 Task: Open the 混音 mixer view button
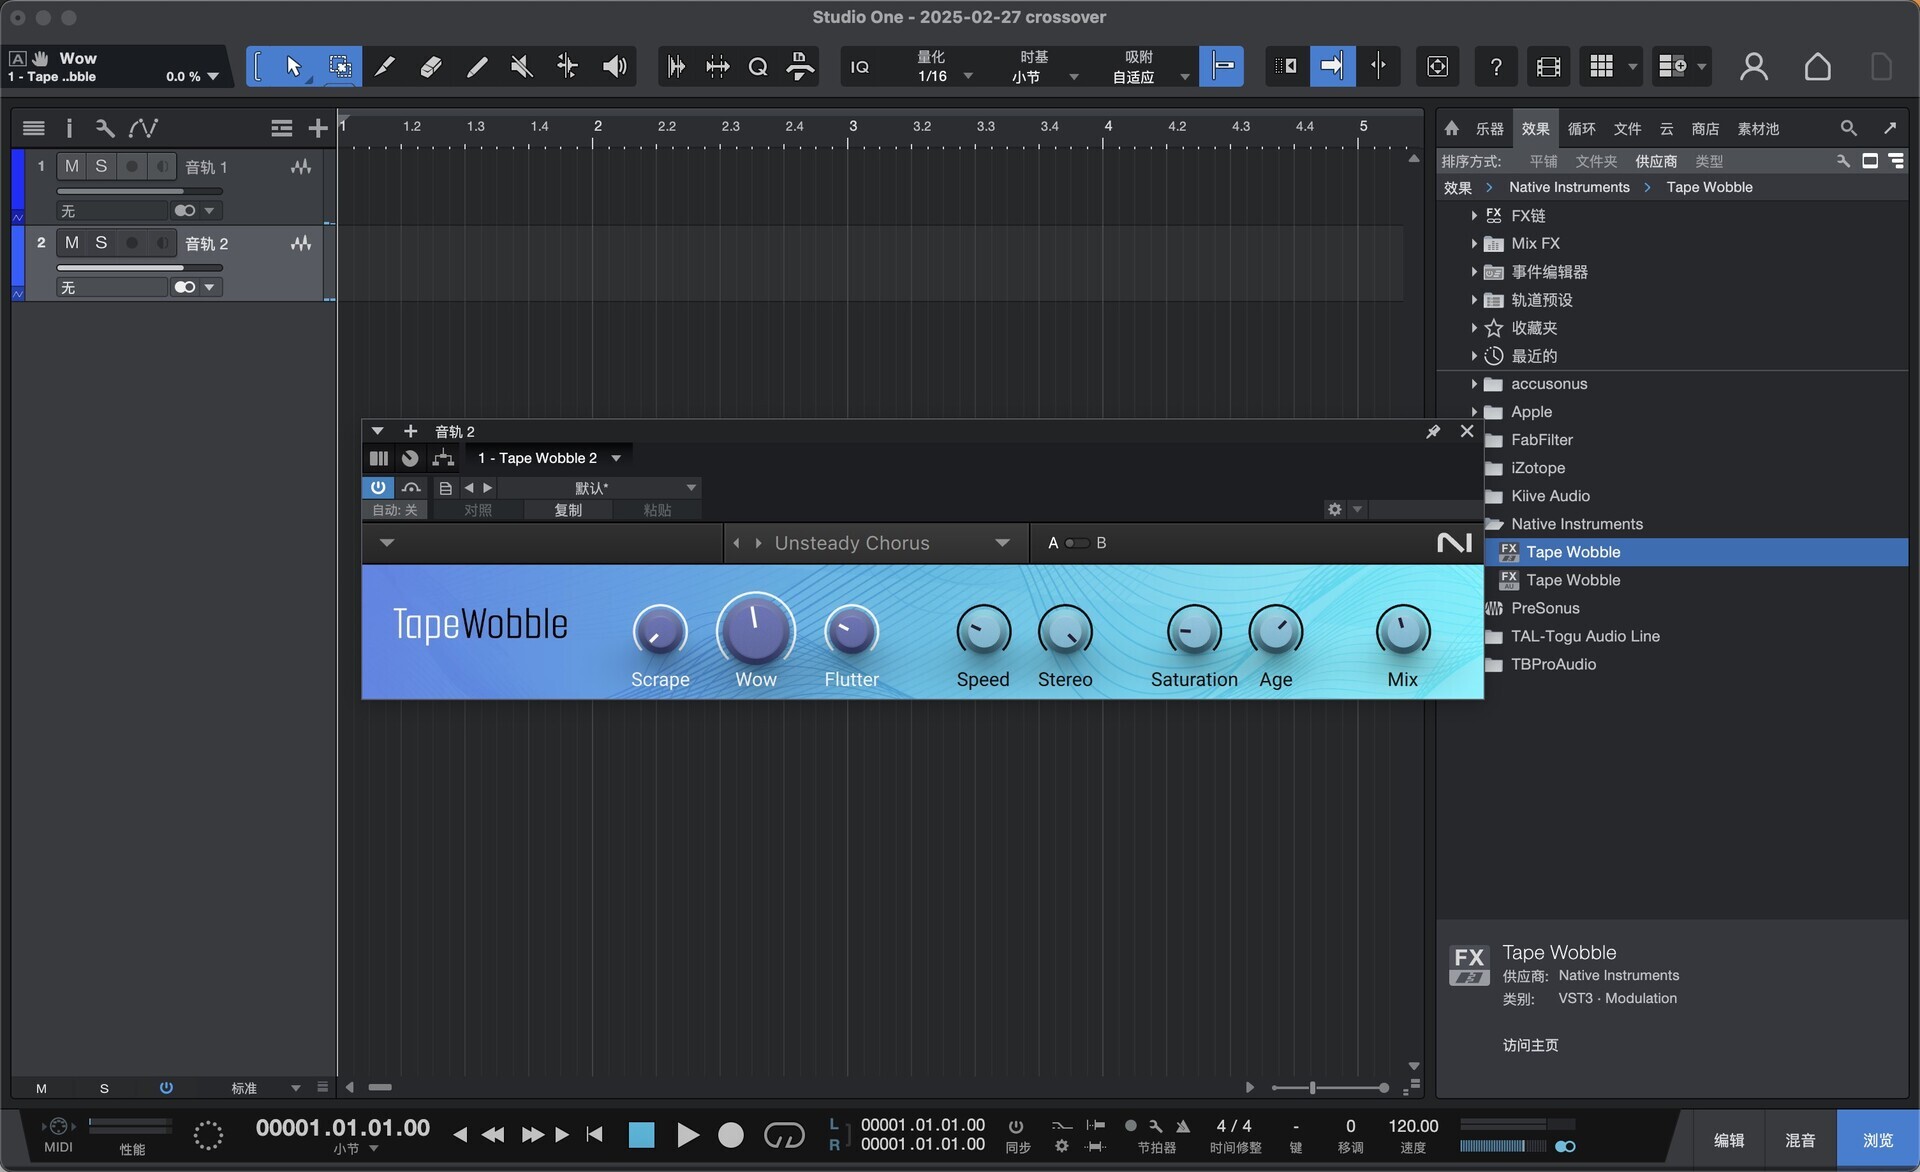[x=1800, y=1140]
